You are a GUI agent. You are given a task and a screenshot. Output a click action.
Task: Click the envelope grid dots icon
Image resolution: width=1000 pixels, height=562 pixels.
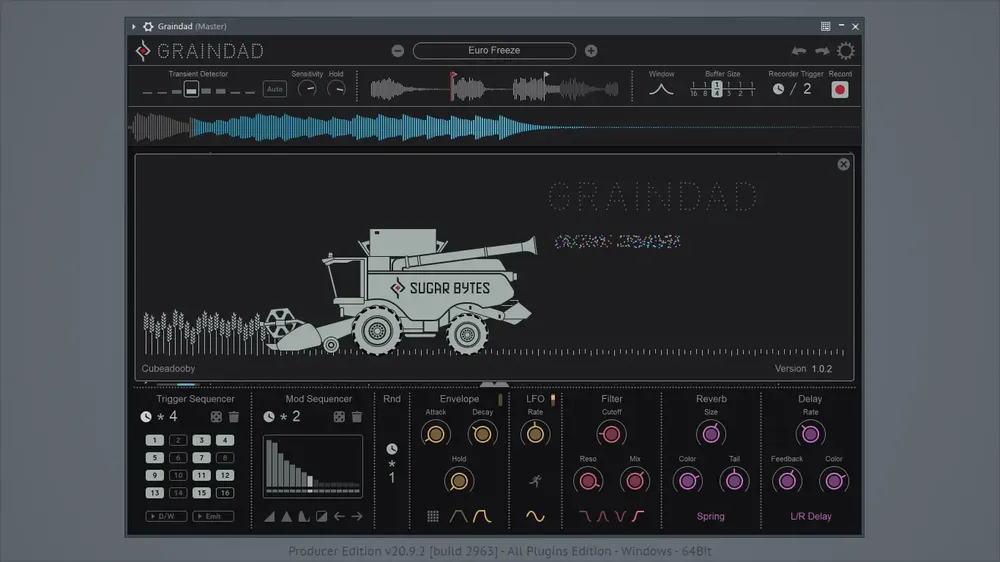432,516
